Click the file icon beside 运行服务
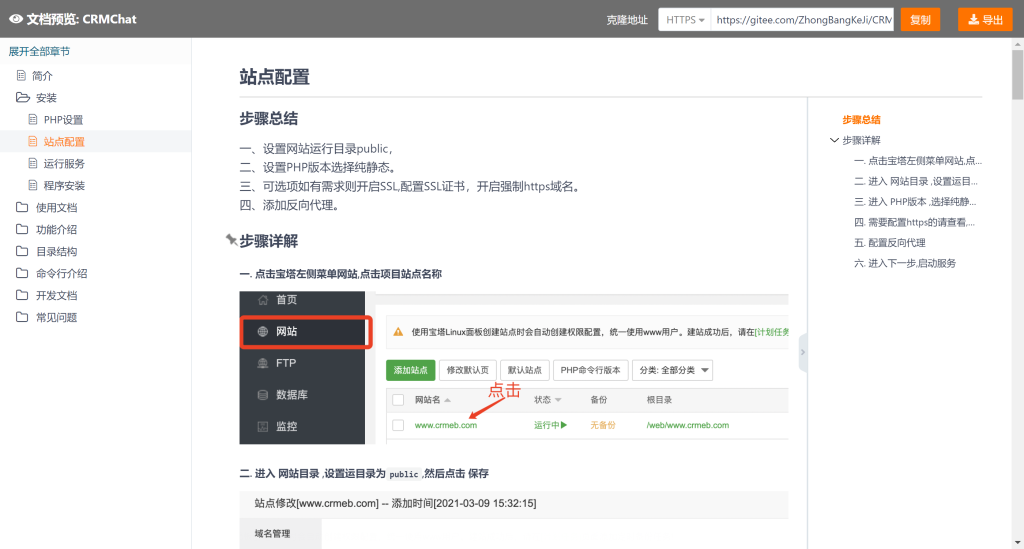The height and width of the screenshot is (549, 1024). (x=33, y=163)
